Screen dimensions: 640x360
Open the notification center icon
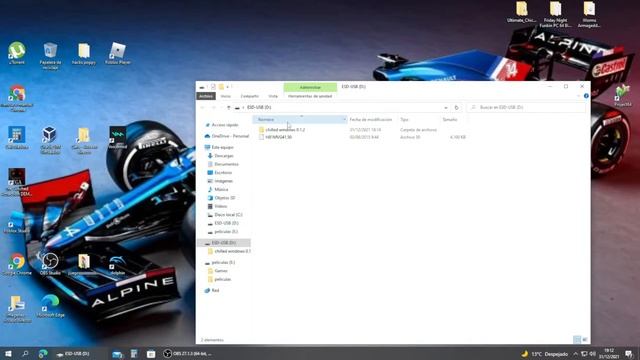(629, 354)
